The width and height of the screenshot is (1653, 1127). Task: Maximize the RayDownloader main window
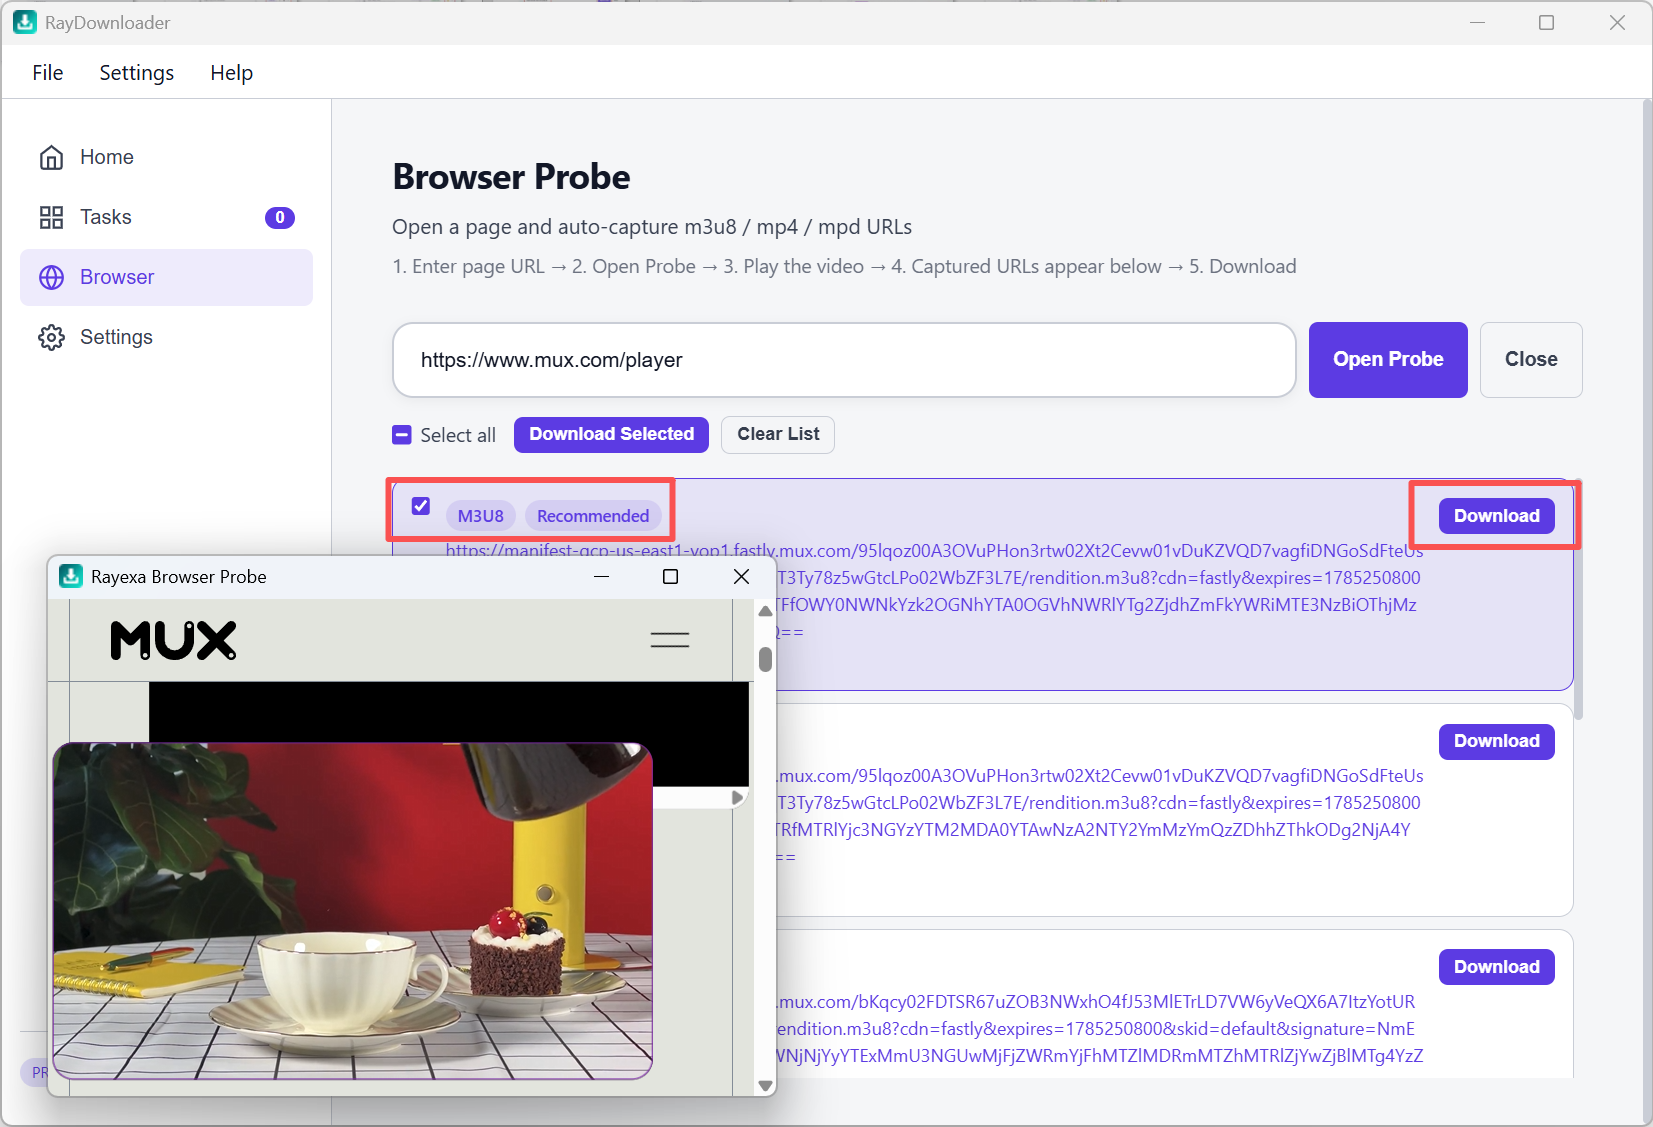pyautogui.click(x=1546, y=22)
